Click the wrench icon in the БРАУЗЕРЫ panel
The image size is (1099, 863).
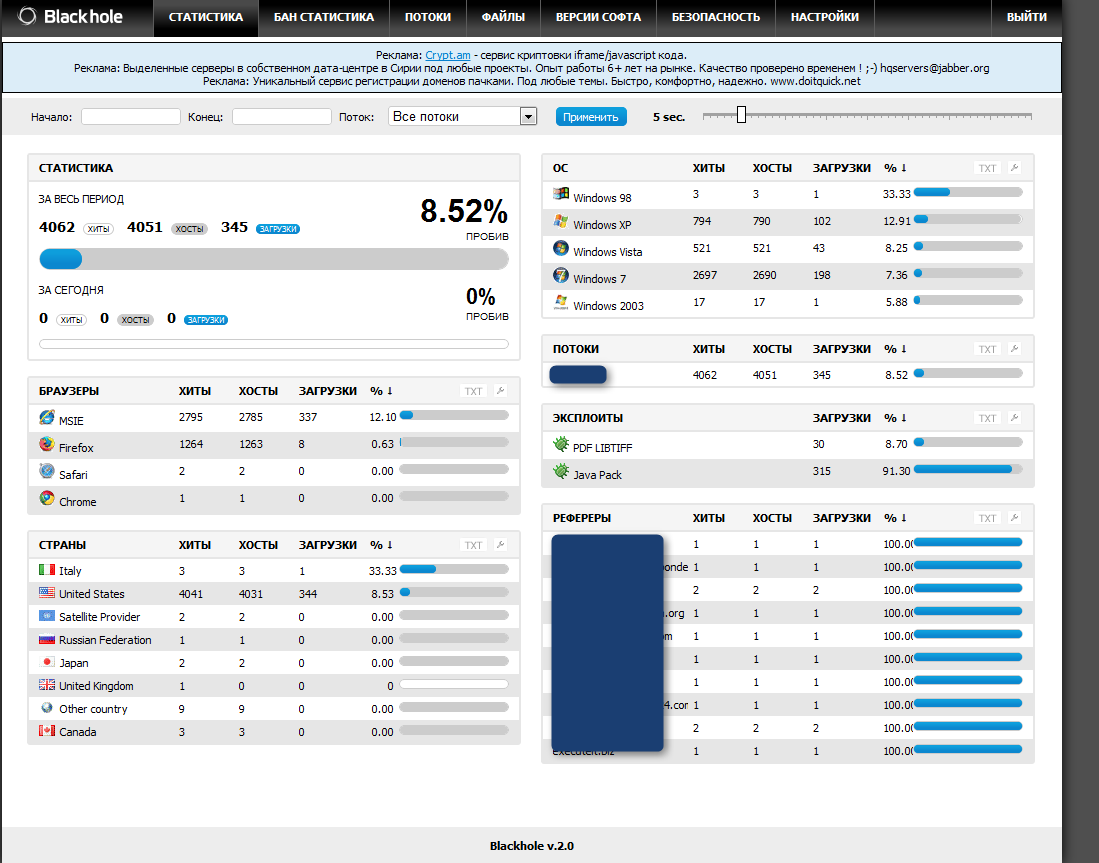500,390
